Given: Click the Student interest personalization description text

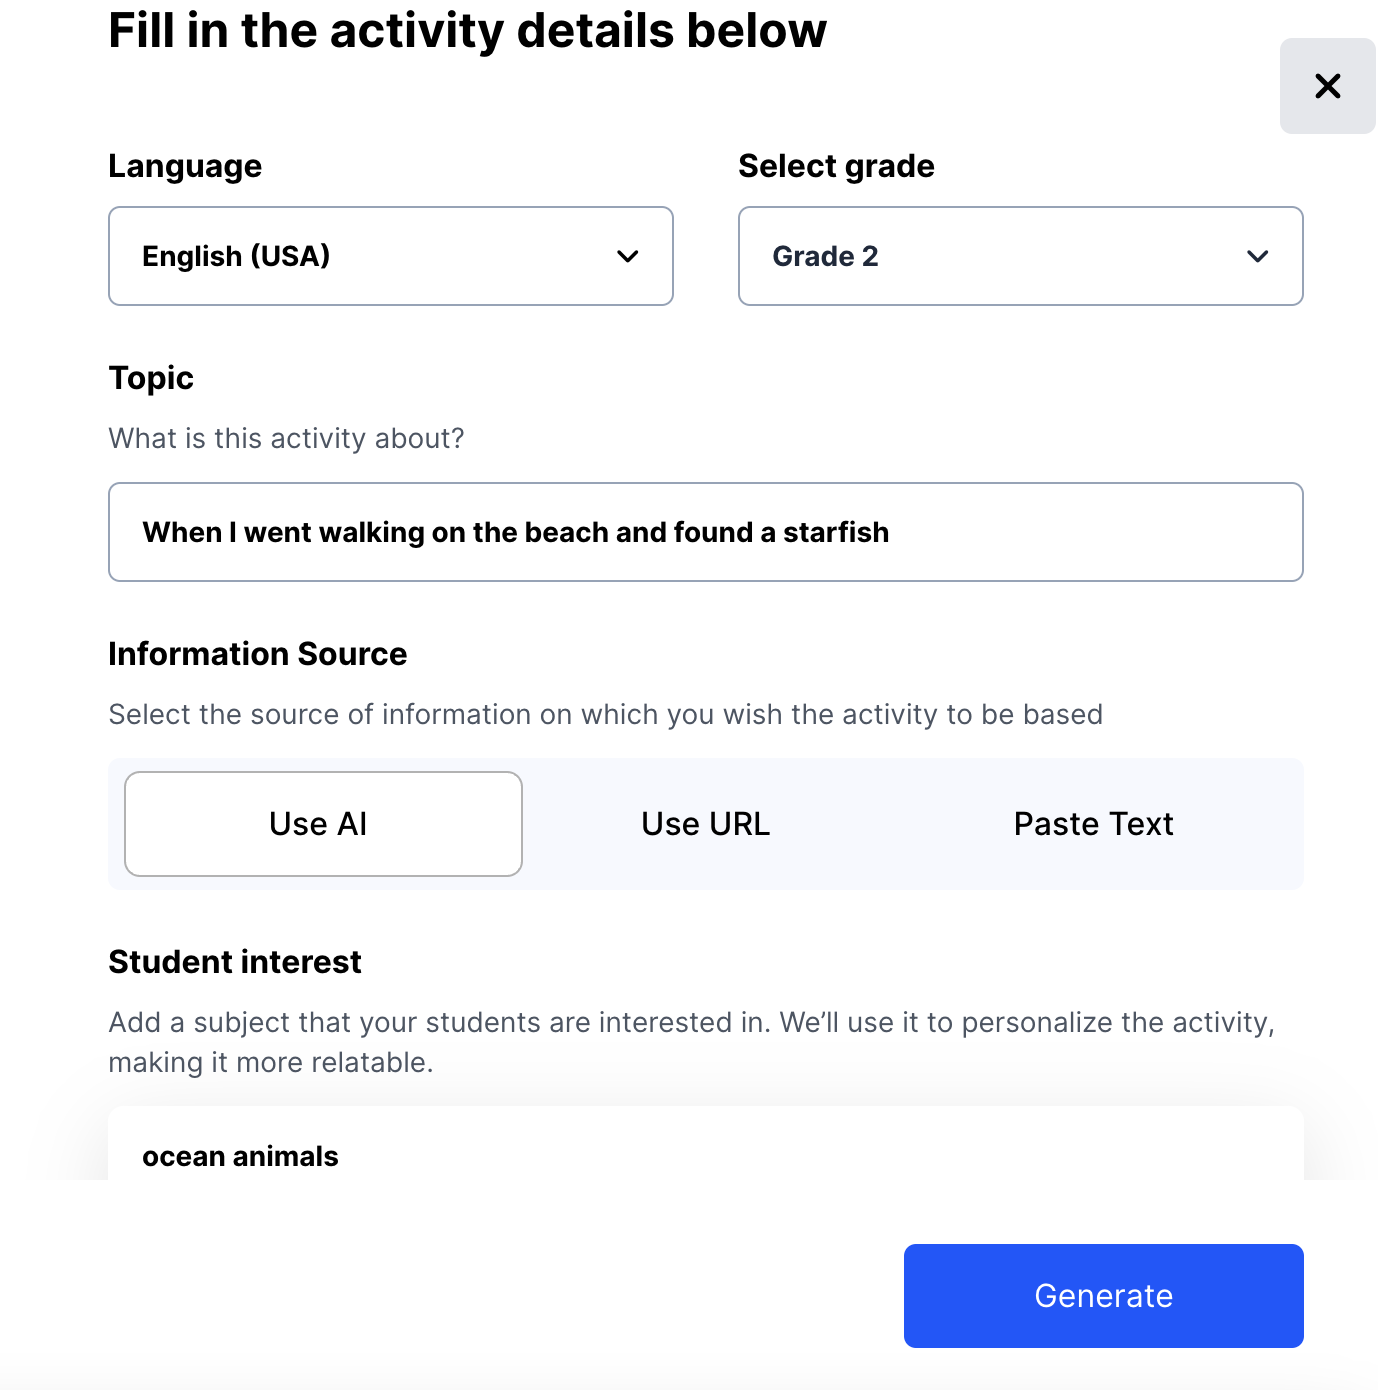Looking at the screenshot, I should tap(690, 1042).
